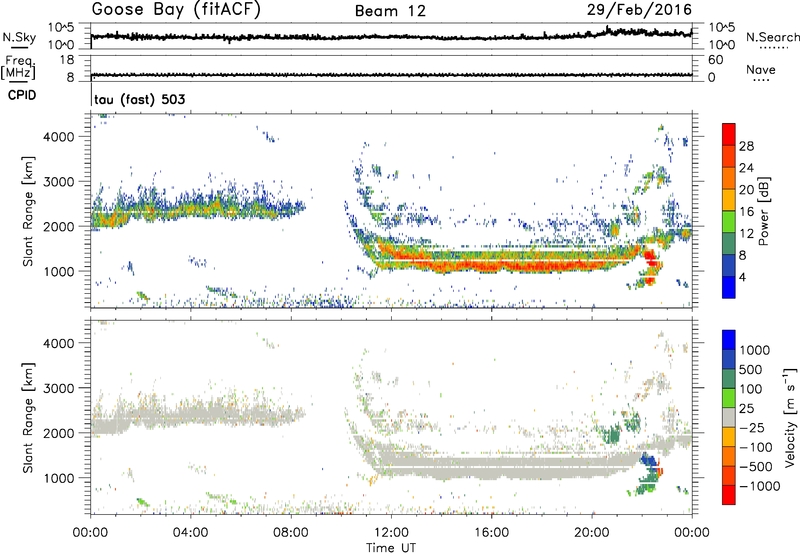Click the '60' Nave axis tick label
The width and height of the screenshot is (800, 554).
(715, 60)
